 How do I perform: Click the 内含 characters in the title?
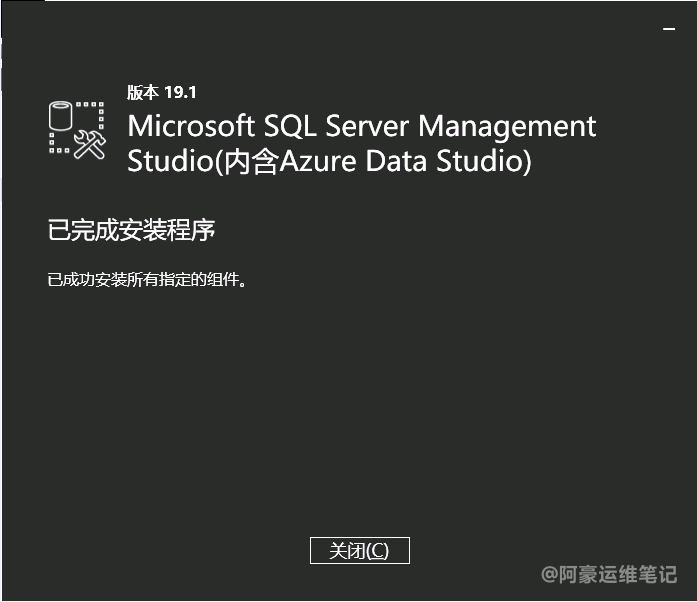coord(251,161)
